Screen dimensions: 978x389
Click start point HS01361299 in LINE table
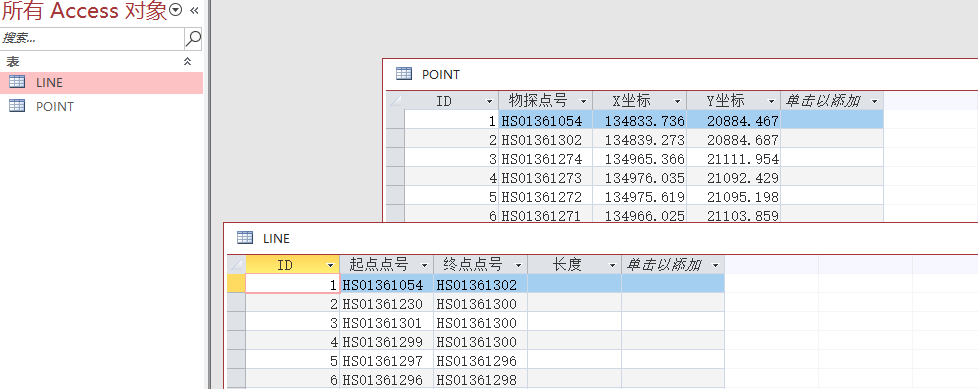point(387,342)
